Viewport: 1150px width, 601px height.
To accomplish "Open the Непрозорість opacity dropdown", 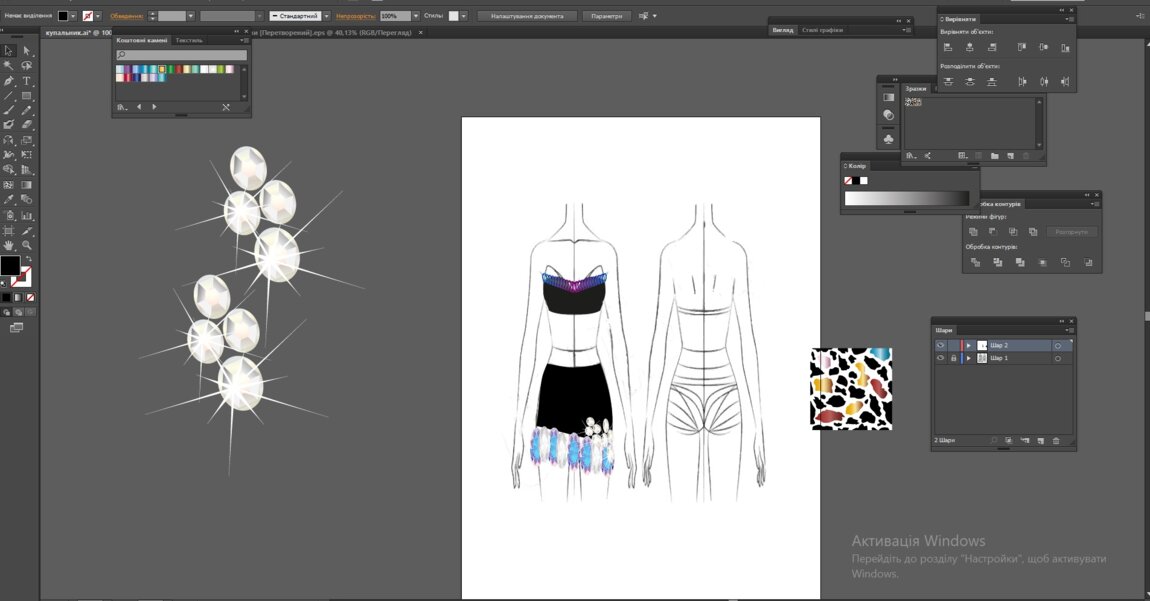I will 416,16.
